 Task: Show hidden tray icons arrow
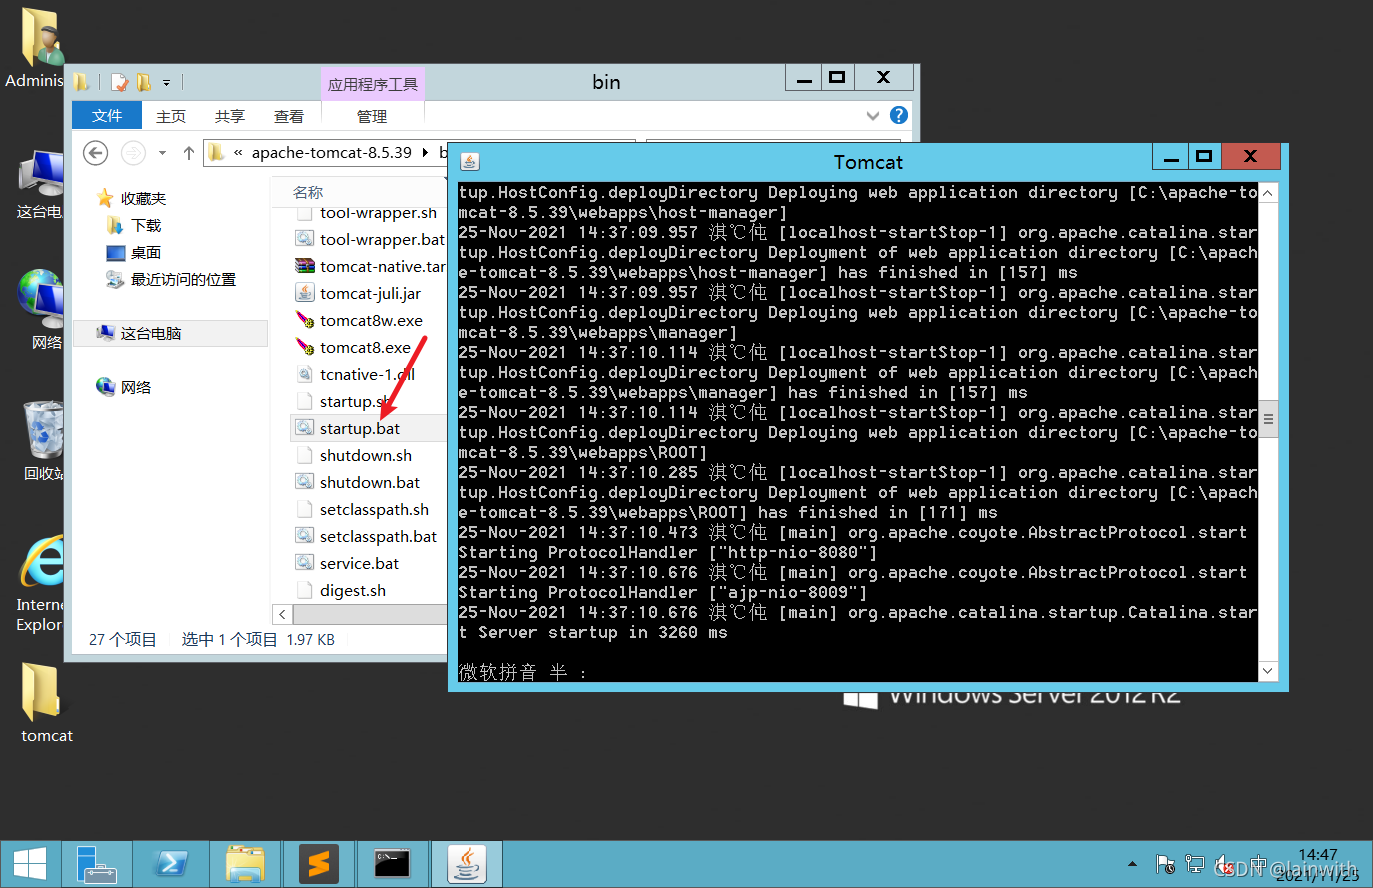click(x=1132, y=864)
